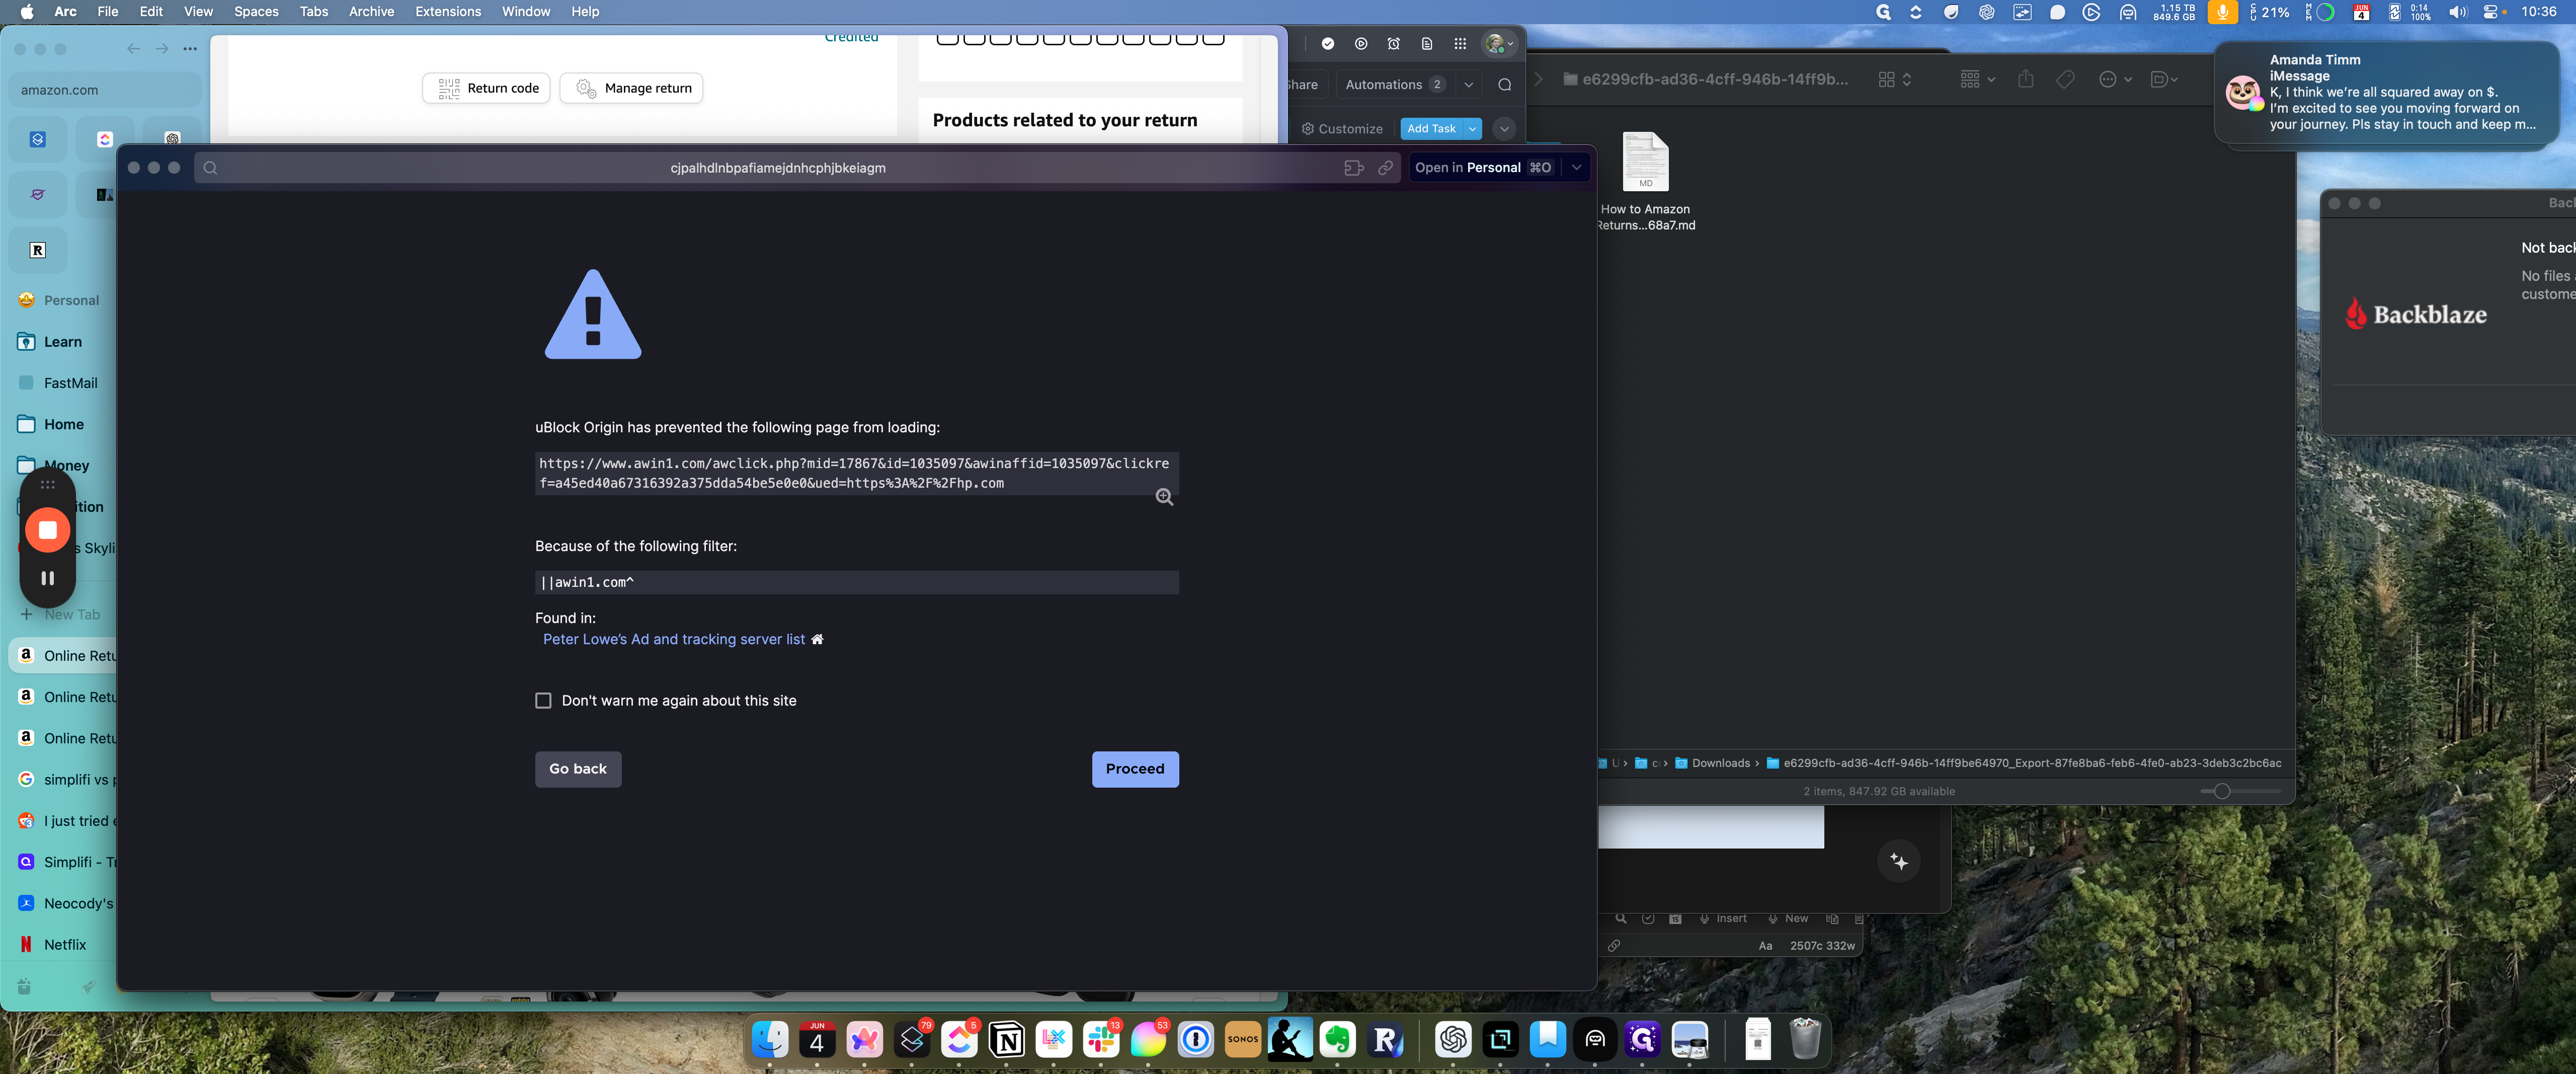Change the Finder icon view mode selector
The height and width of the screenshot is (1074, 2576).
pyautogui.click(x=1895, y=79)
